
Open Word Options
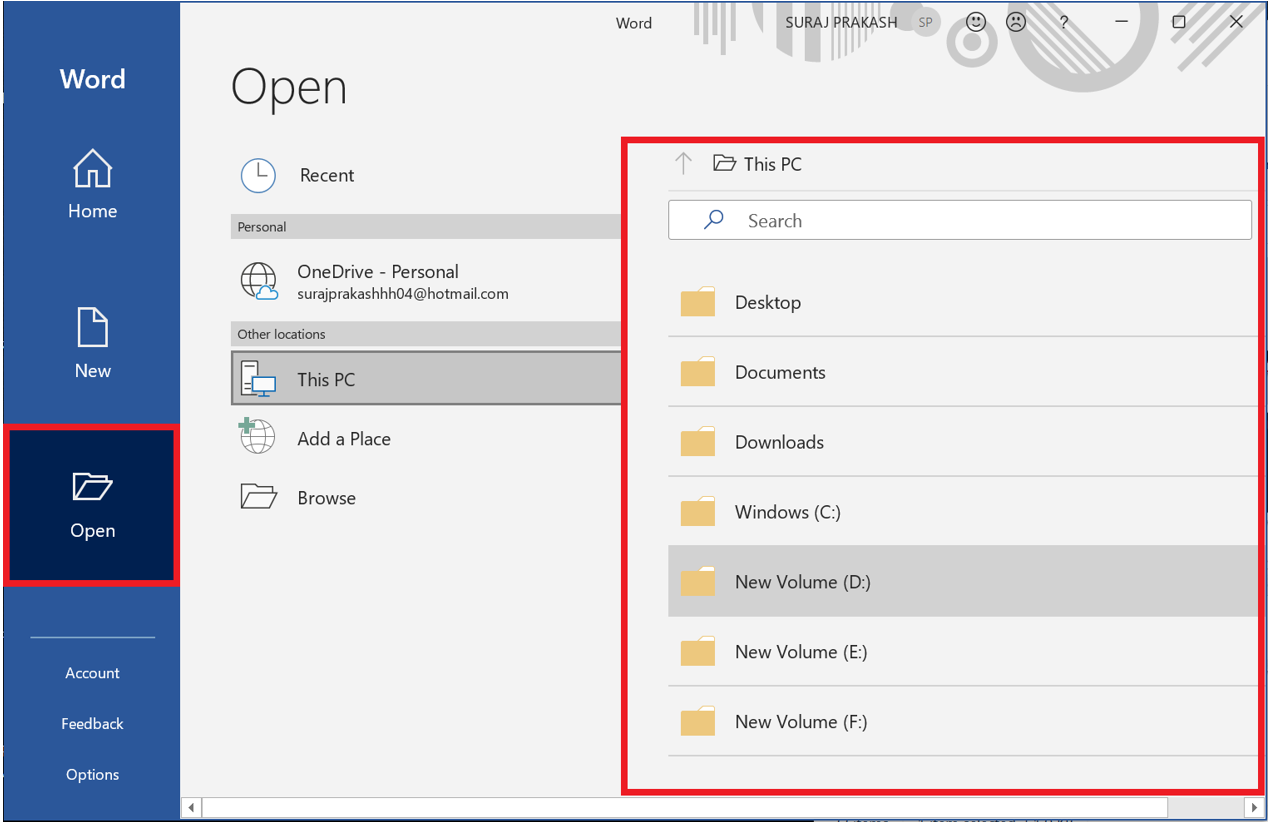pos(92,775)
